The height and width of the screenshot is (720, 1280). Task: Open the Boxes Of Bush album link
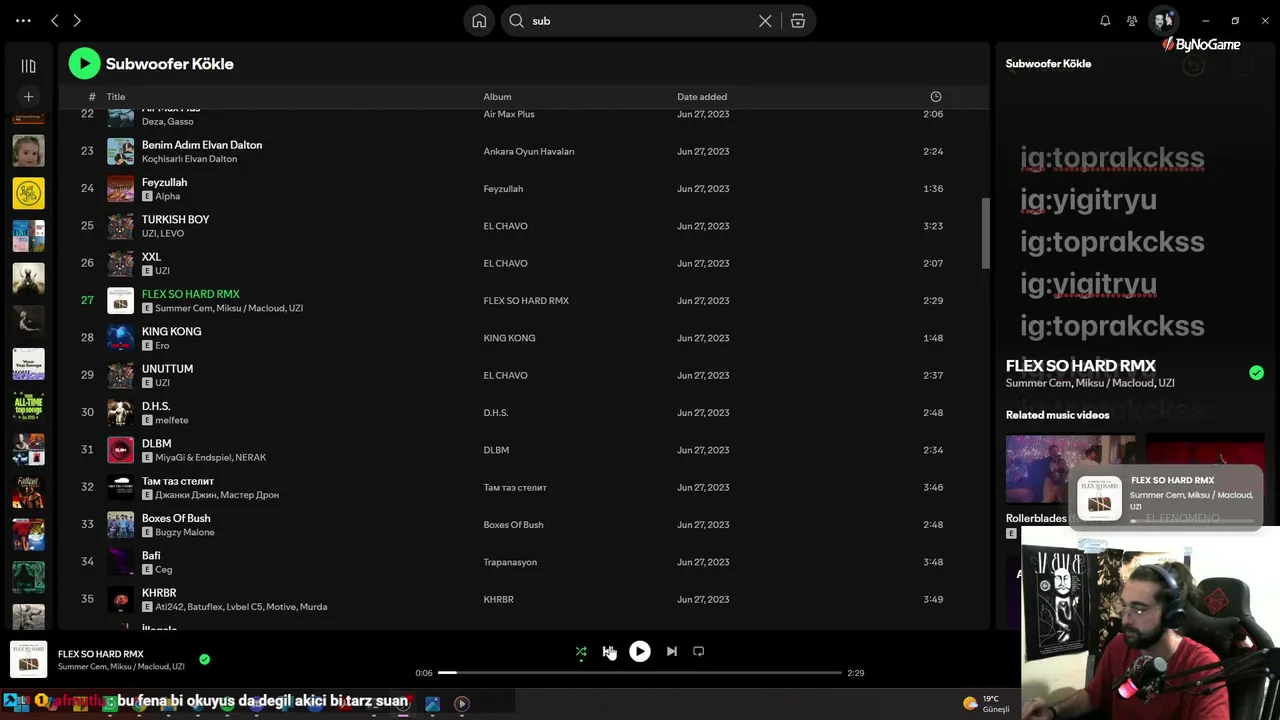tap(513, 525)
